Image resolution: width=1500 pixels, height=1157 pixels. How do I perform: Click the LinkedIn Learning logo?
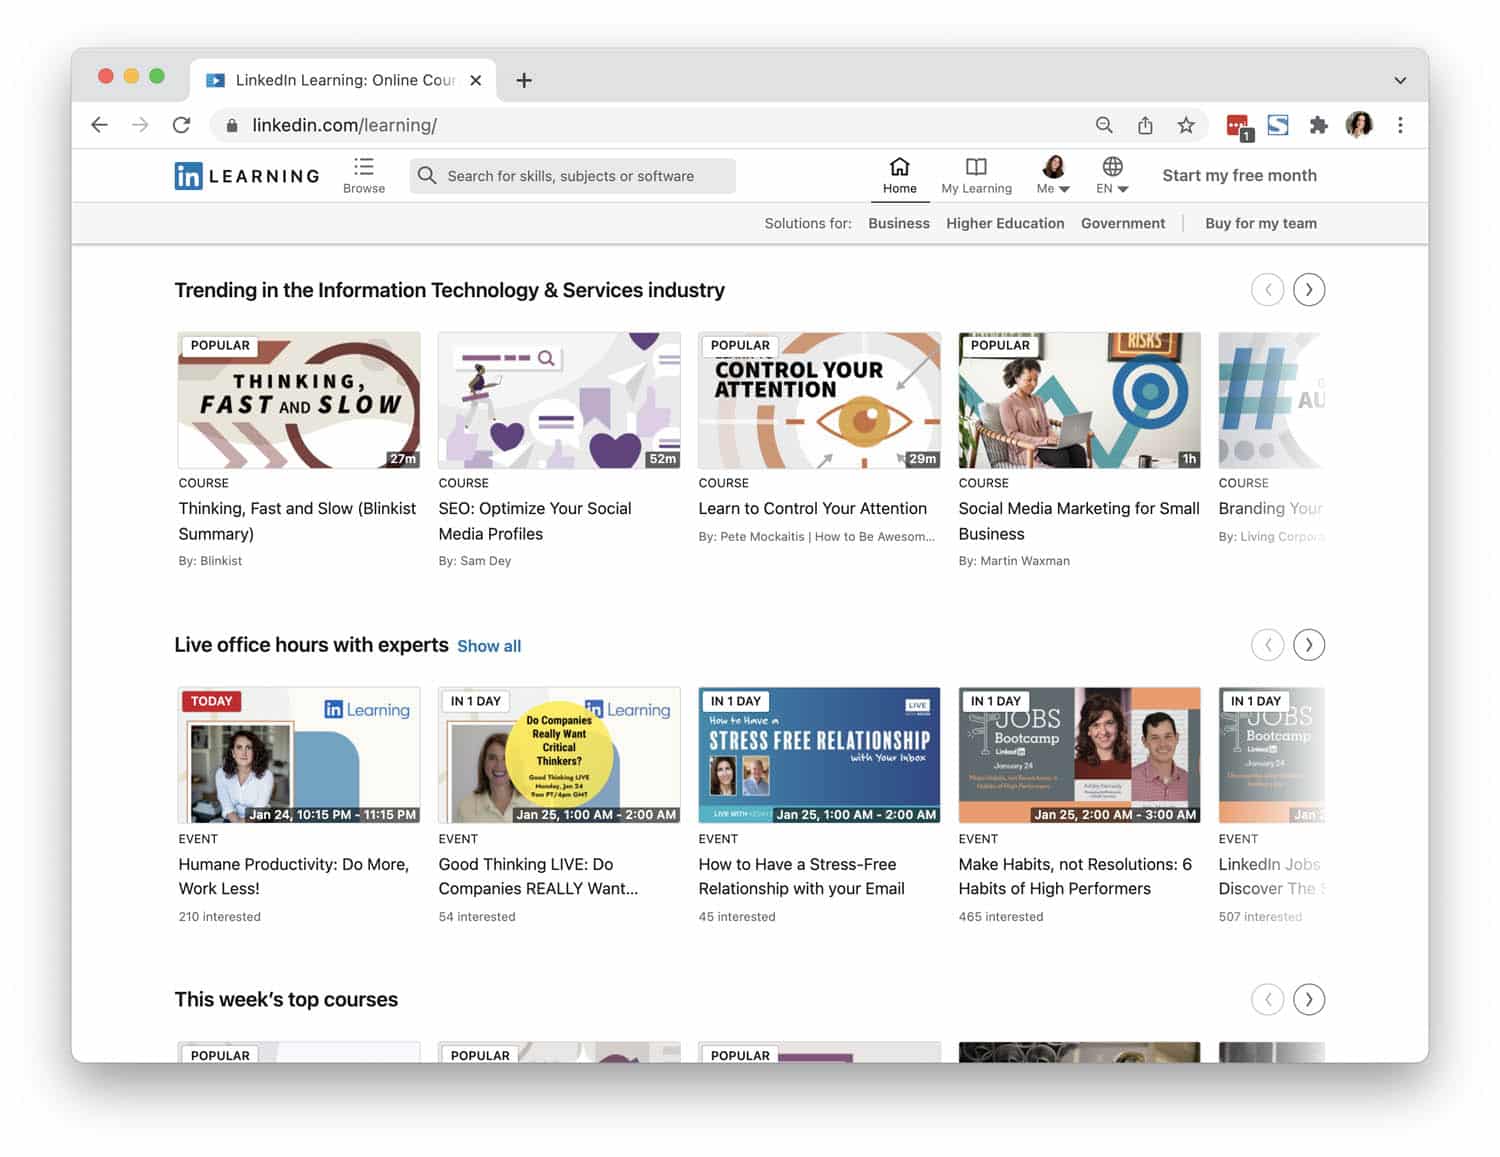click(x=247, y=176)
